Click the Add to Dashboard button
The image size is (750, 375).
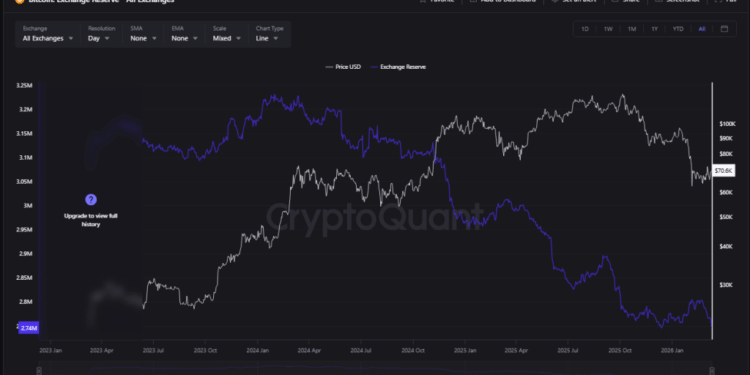[503, 1]
